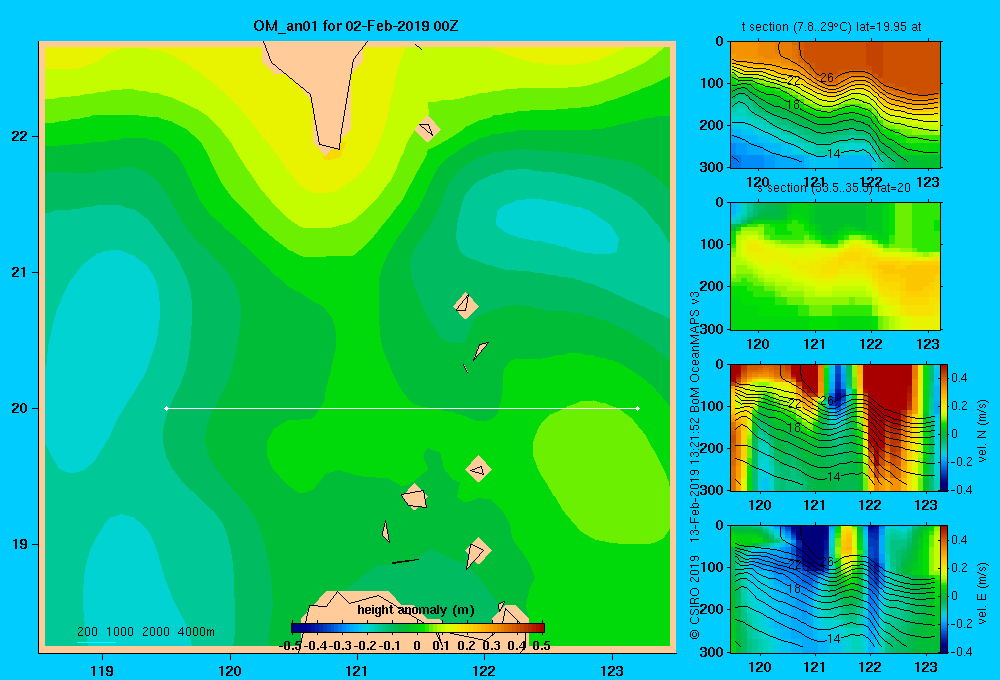Screen dimensions: 1000x680
Task: Click the latitude 19 axis label on main map
Action: [x=20, y=544]
